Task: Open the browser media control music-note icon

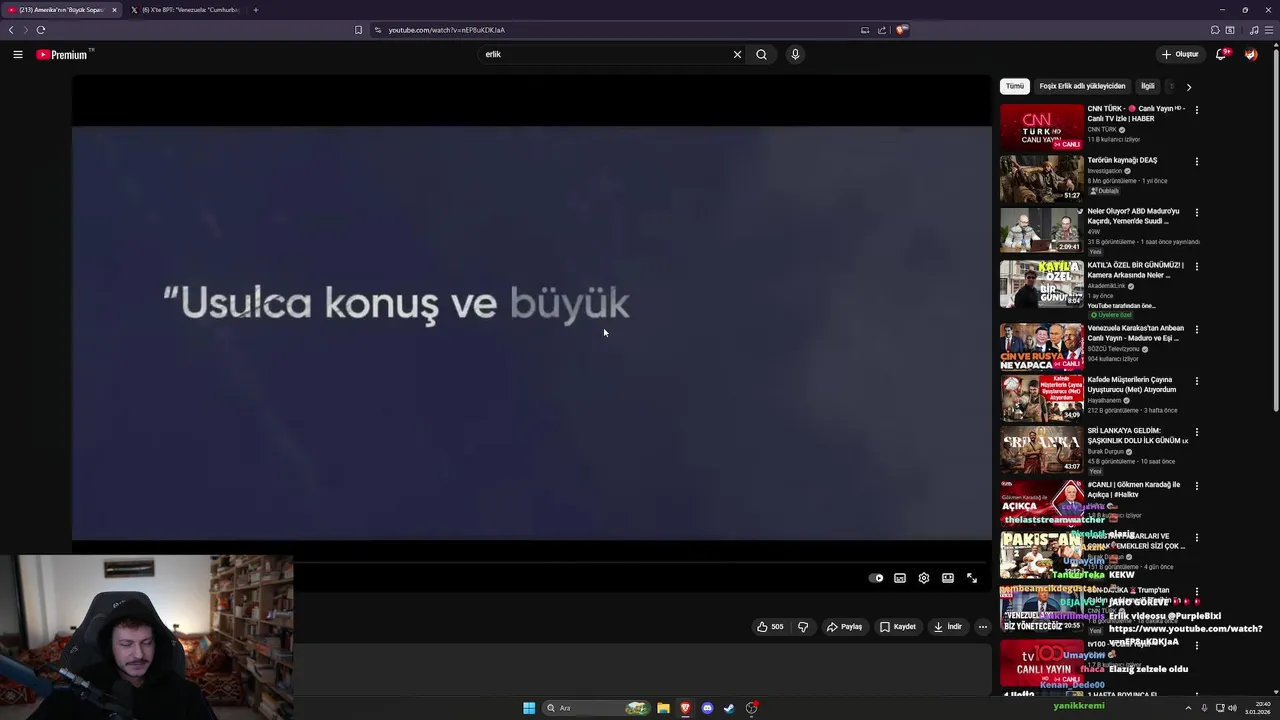Action: click(1254, 30)
